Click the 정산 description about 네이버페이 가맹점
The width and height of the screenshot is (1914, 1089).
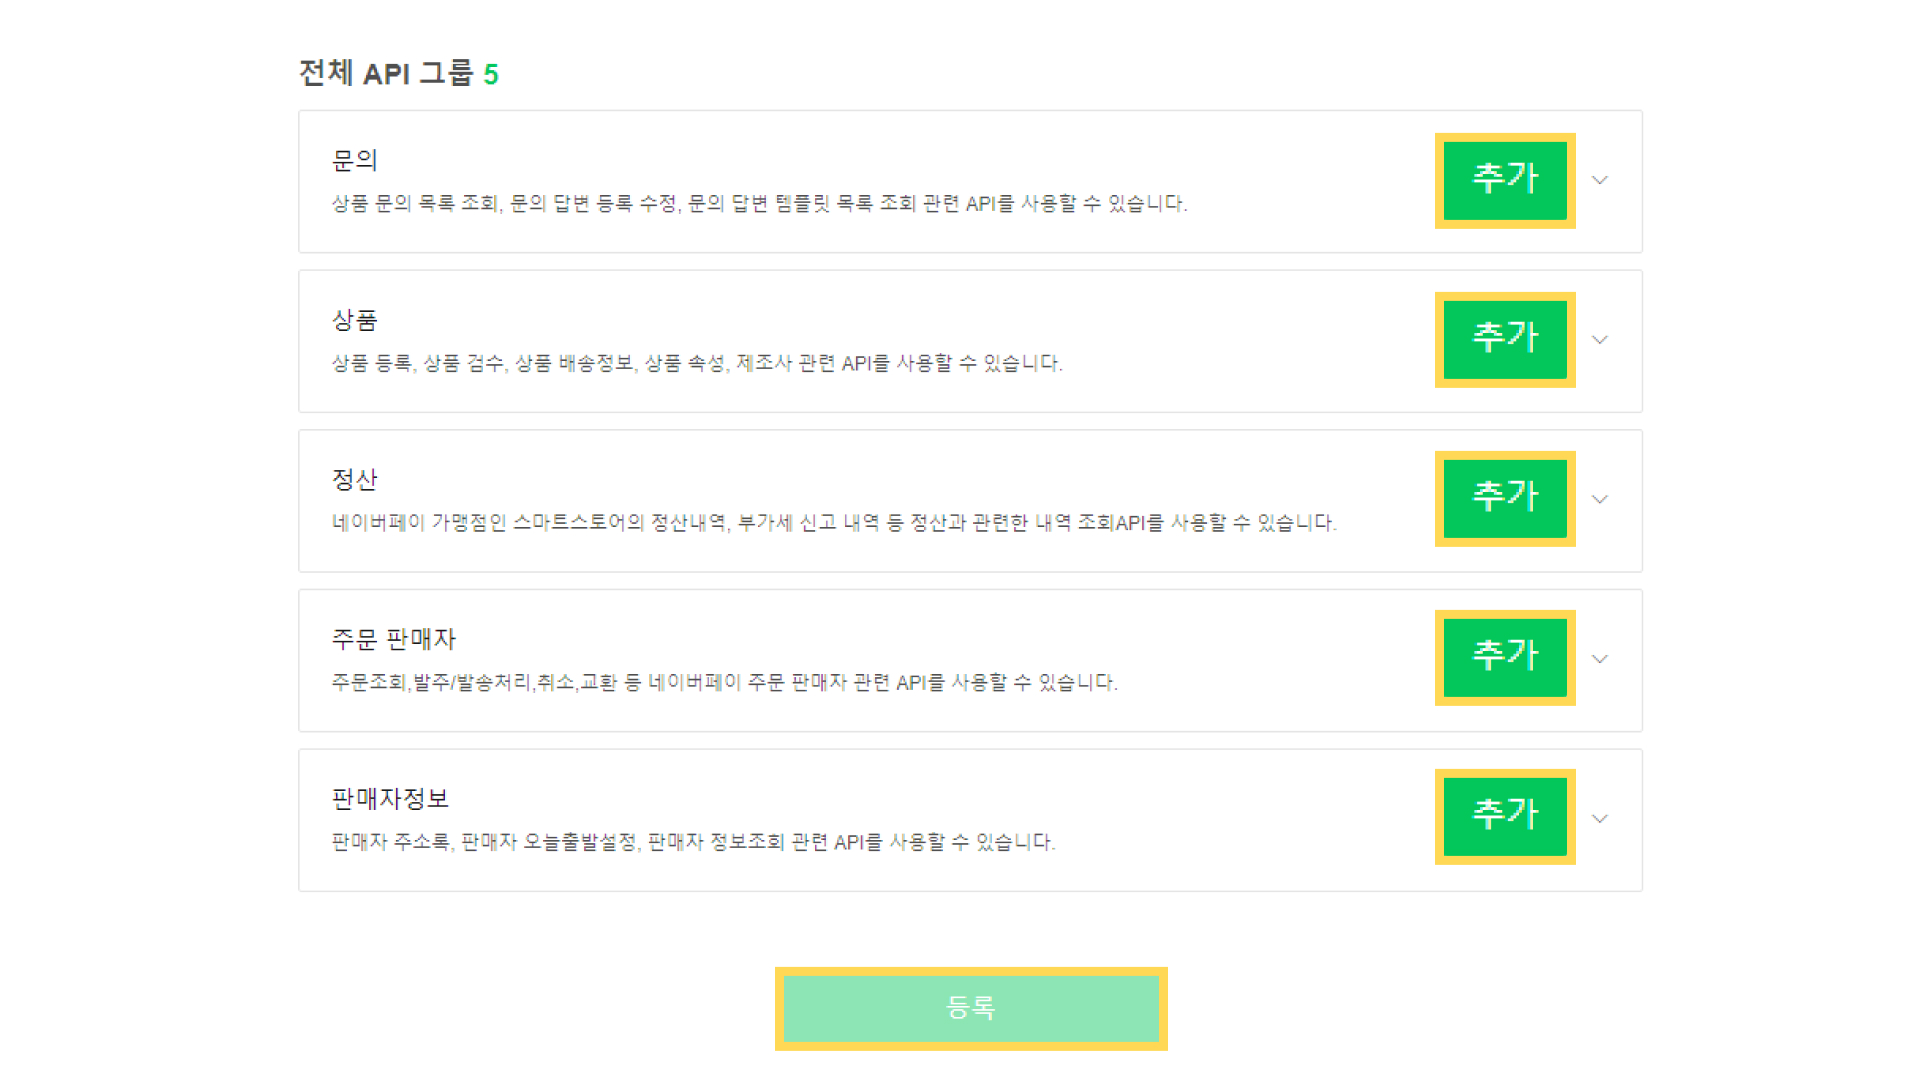tap(833, 523)
